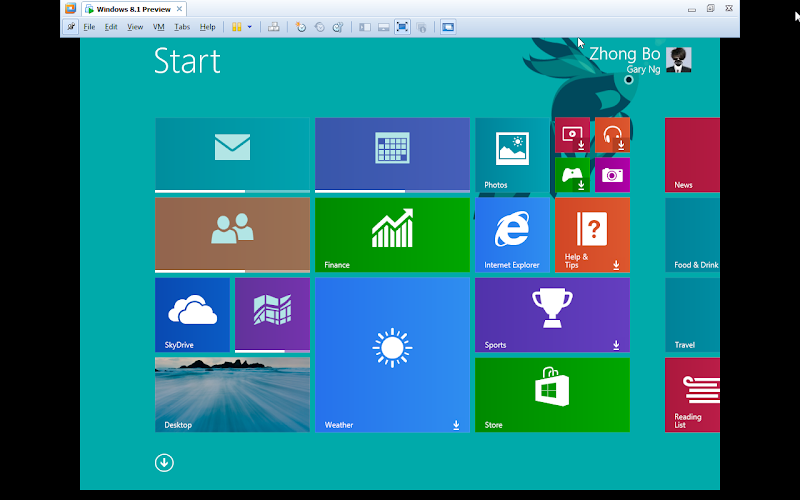Open the View menu

pos(135,27)
